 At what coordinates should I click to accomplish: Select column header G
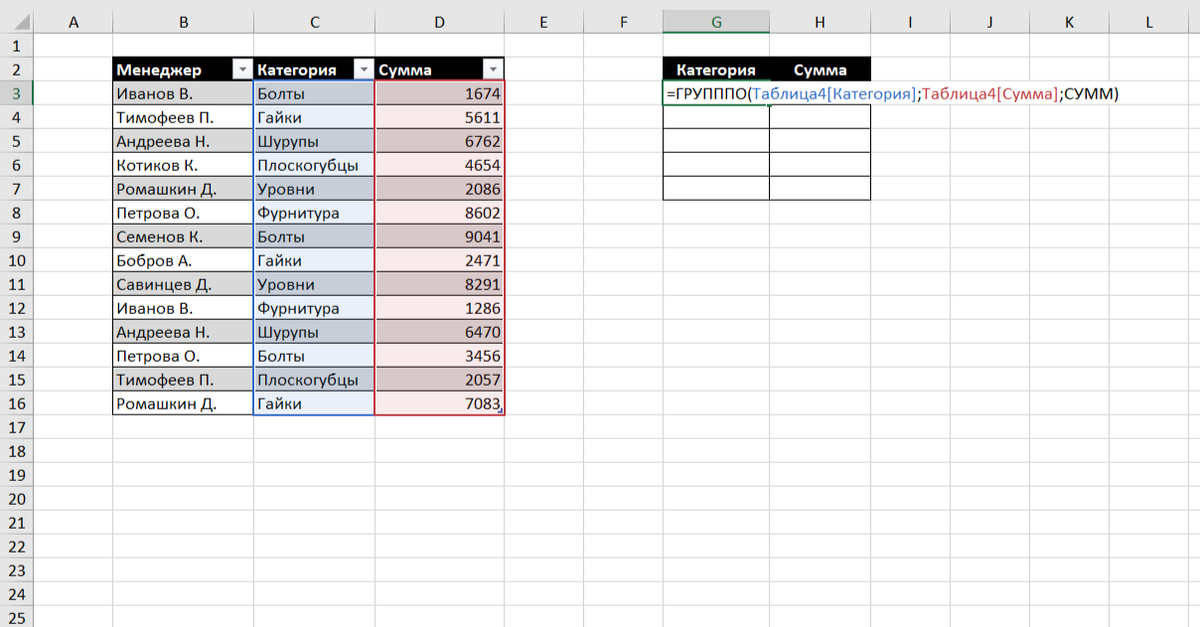coord(716,22)
